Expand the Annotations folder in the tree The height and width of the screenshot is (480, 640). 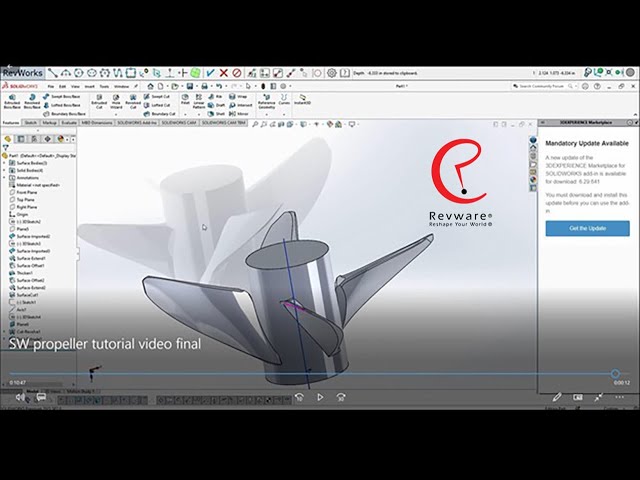pos(4,178)
